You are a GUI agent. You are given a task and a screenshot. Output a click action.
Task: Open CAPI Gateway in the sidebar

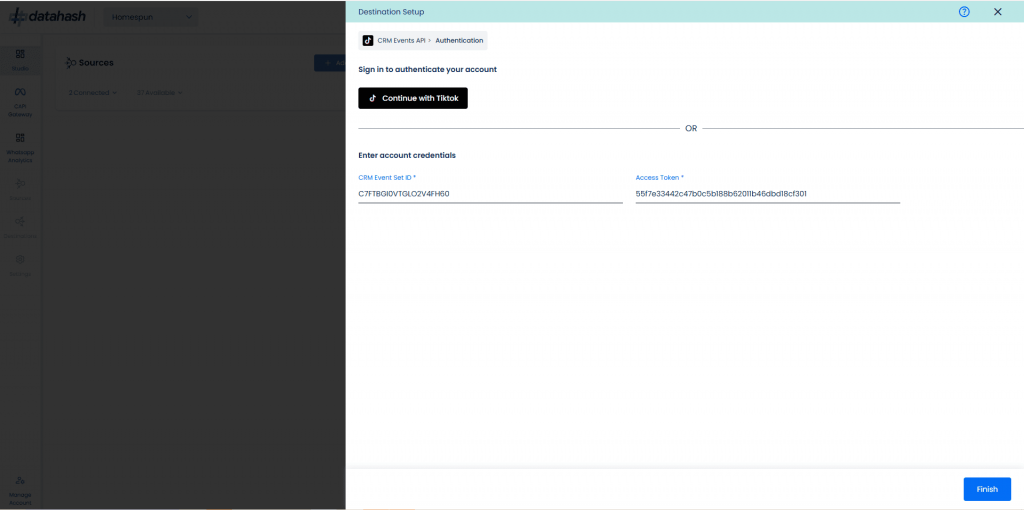click(20, 101)
